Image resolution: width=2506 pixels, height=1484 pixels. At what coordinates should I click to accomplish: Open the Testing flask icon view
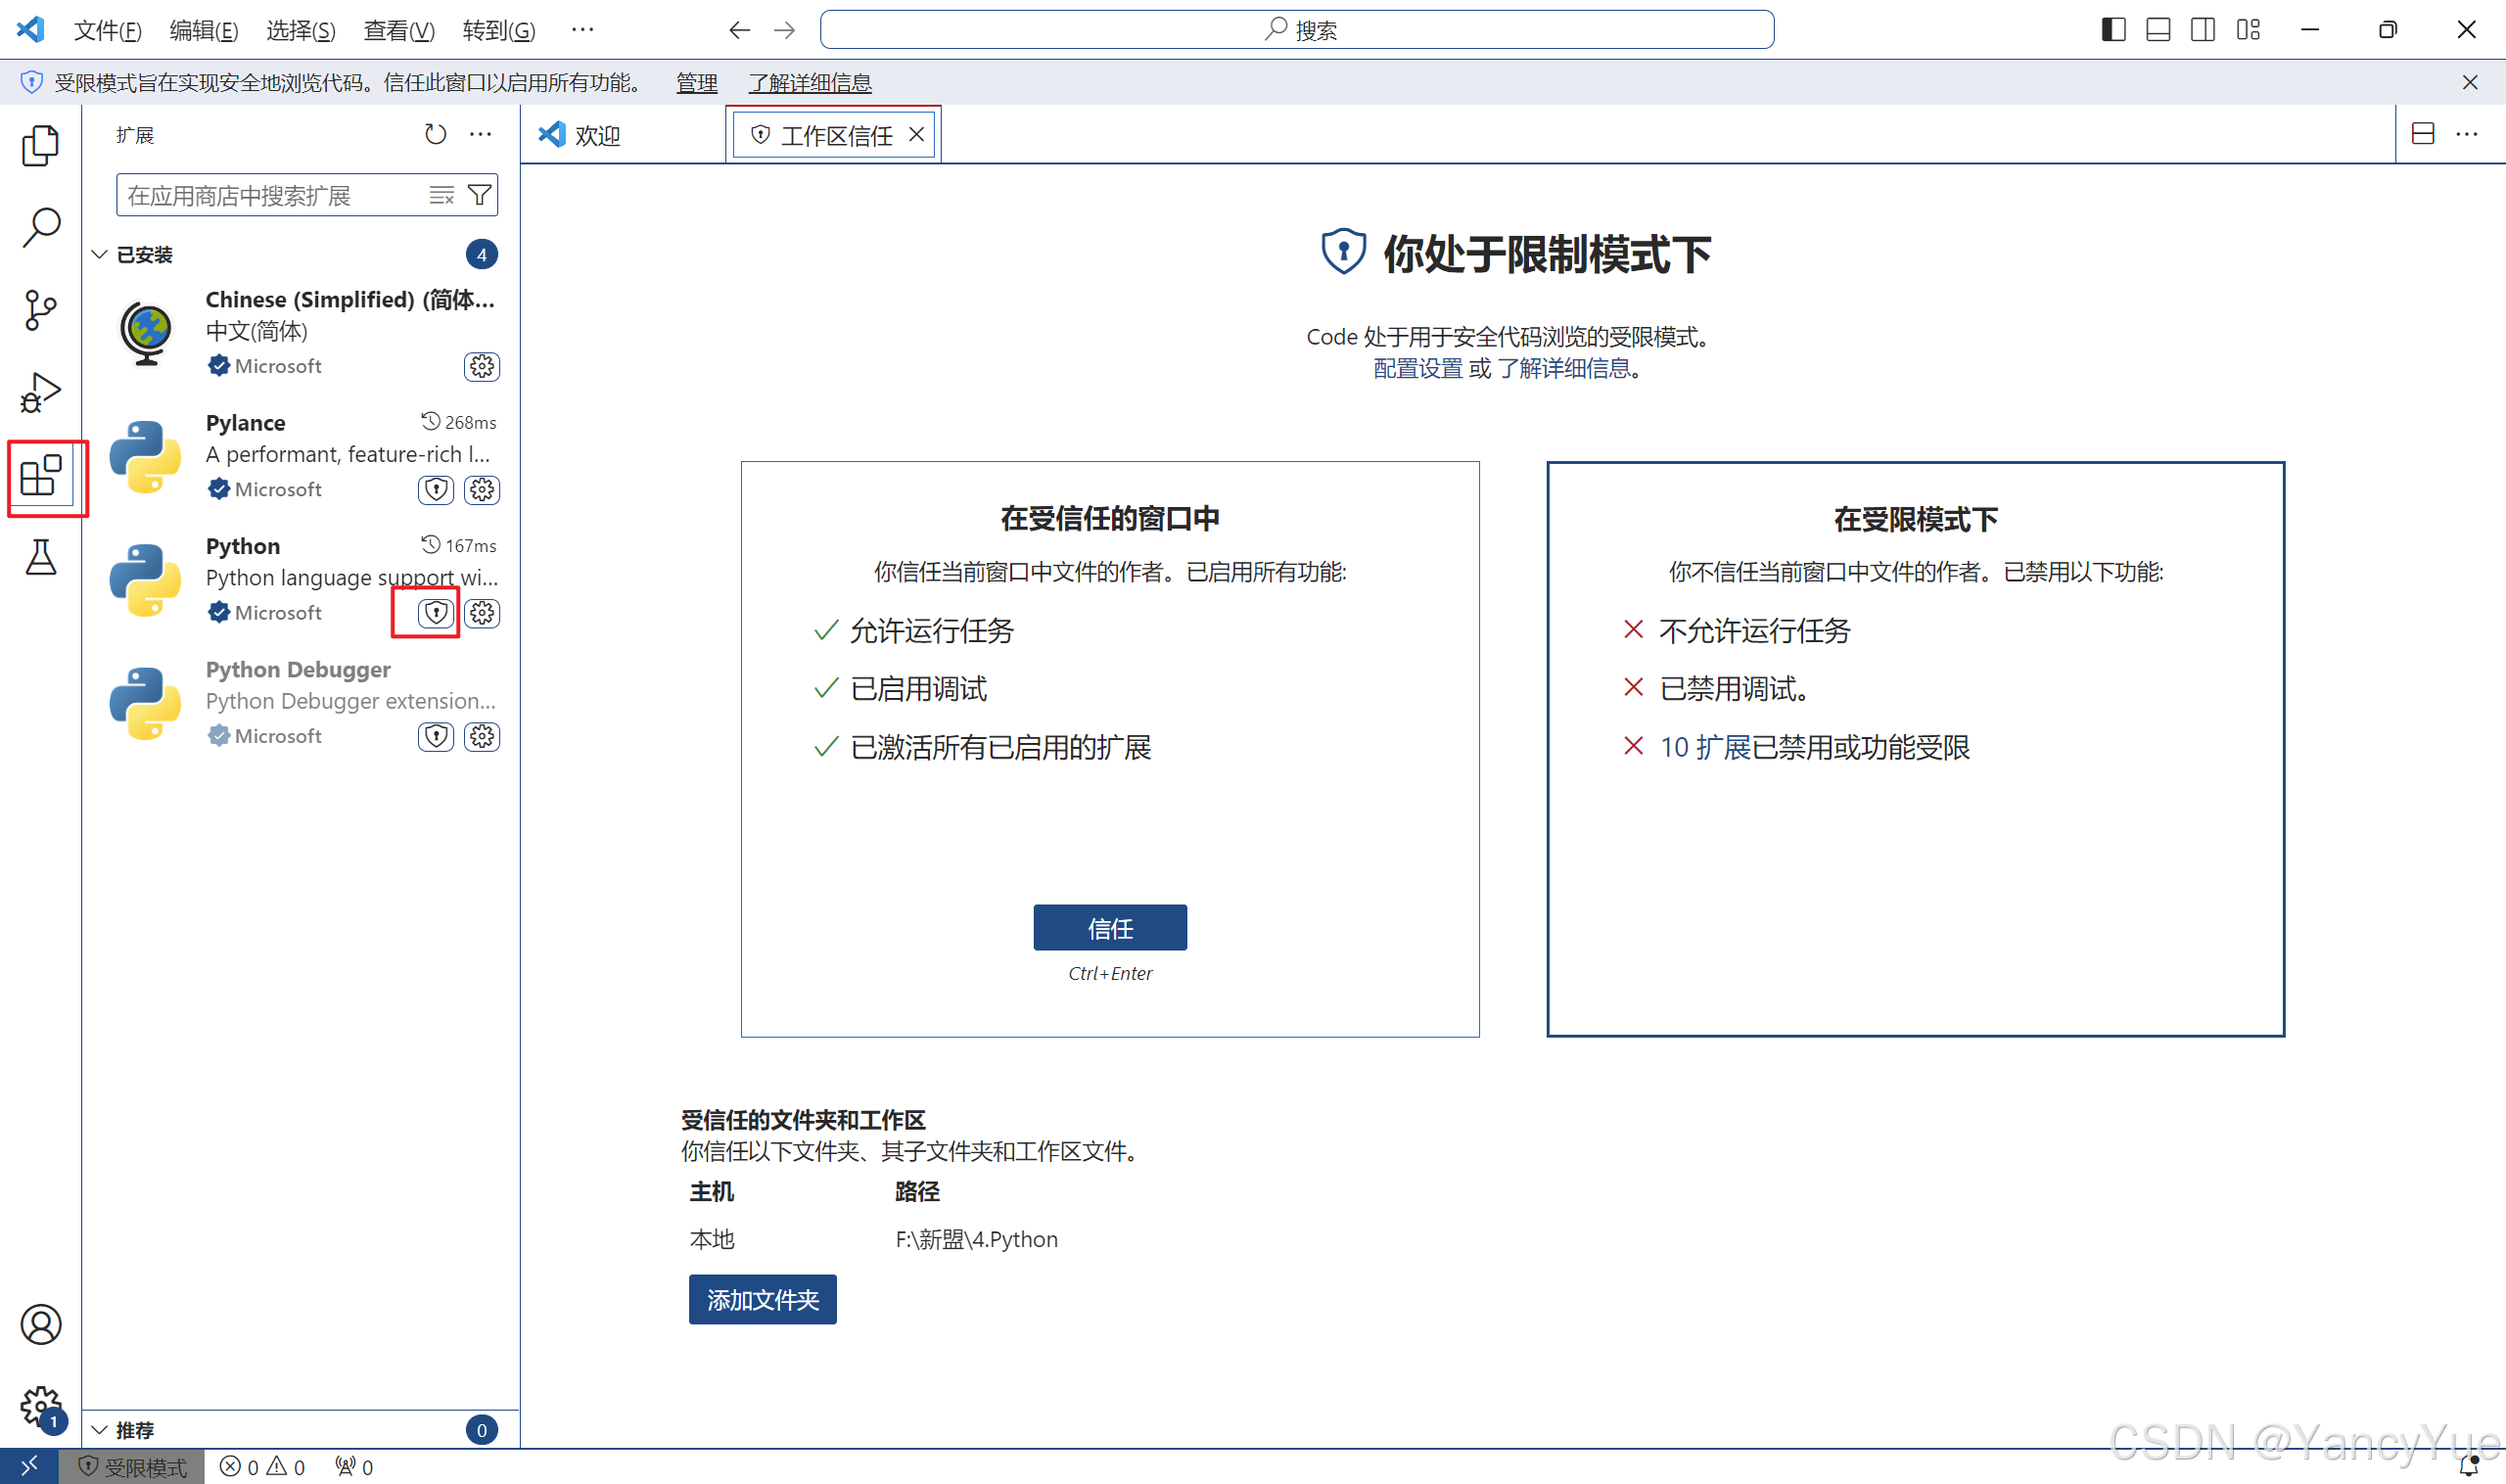tap(40, 558)
